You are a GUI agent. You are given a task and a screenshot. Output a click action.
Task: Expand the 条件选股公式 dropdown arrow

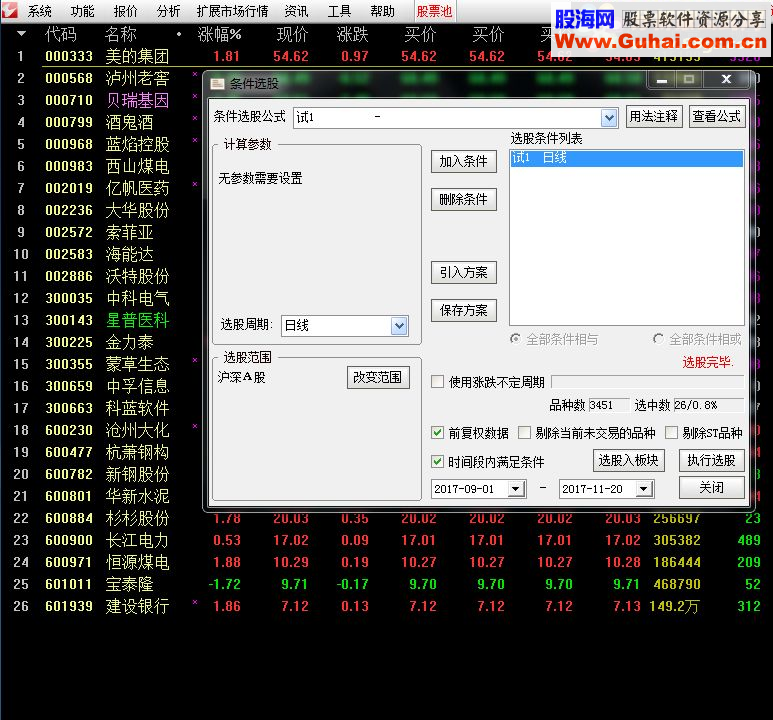(x=609, y=118)
